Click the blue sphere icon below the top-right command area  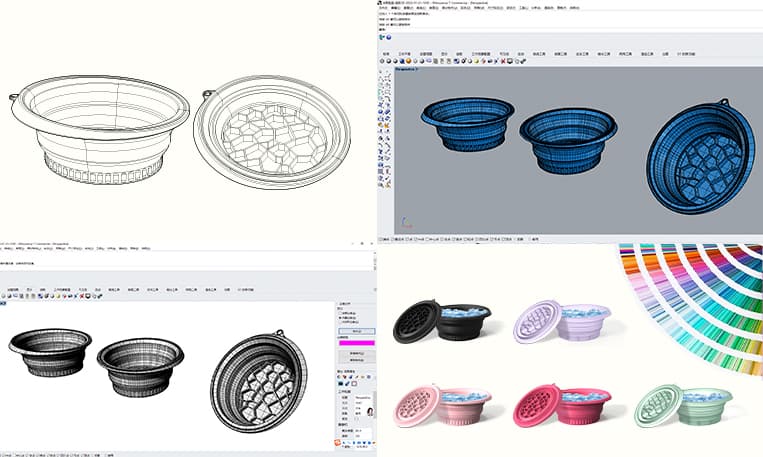388,37
